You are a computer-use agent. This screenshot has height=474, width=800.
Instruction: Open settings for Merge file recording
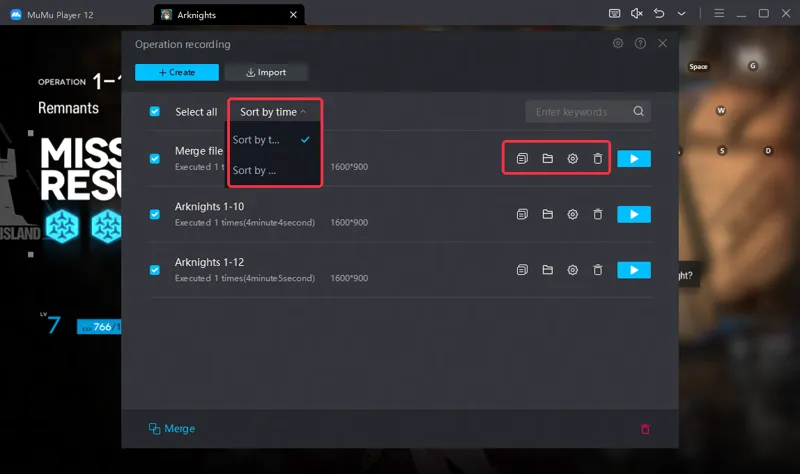[572, 159]
